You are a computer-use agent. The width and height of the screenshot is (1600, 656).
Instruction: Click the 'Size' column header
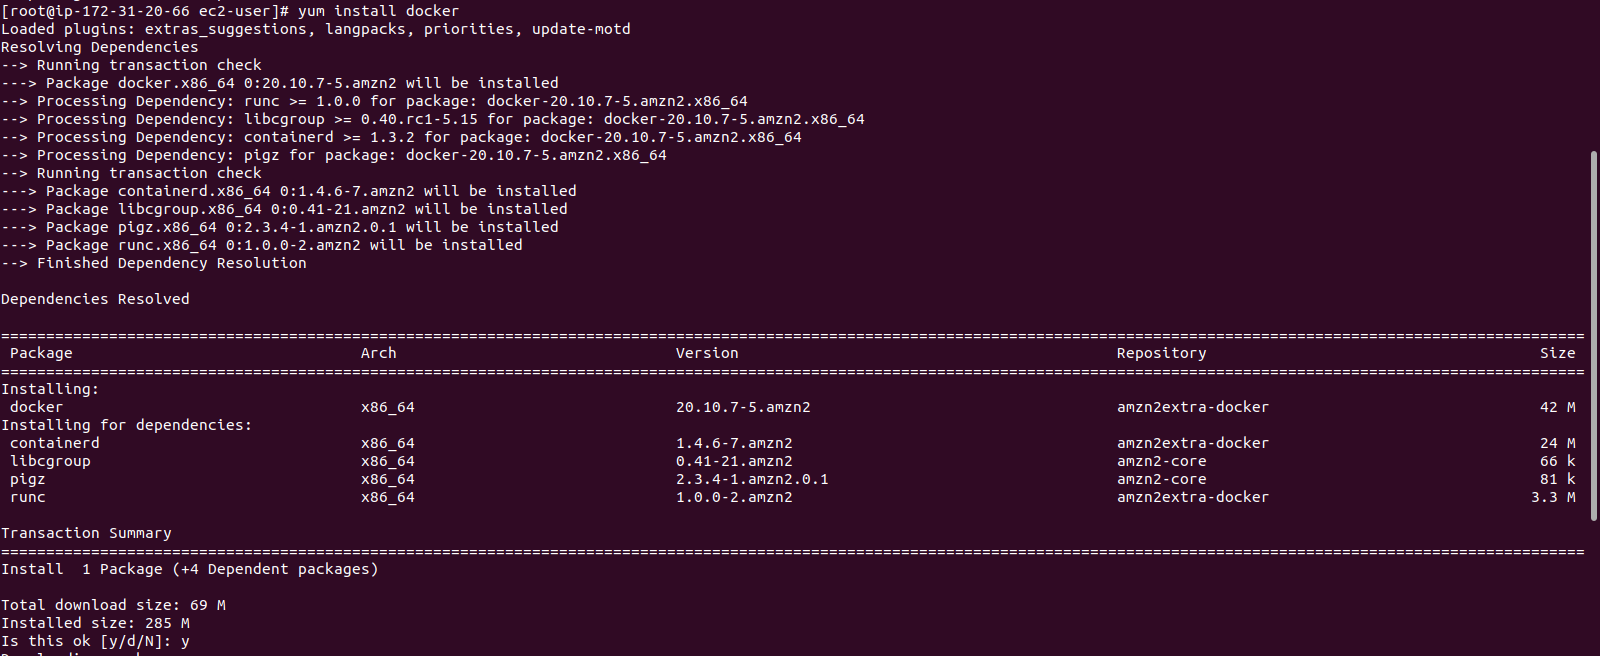[x=1558, y=353]
